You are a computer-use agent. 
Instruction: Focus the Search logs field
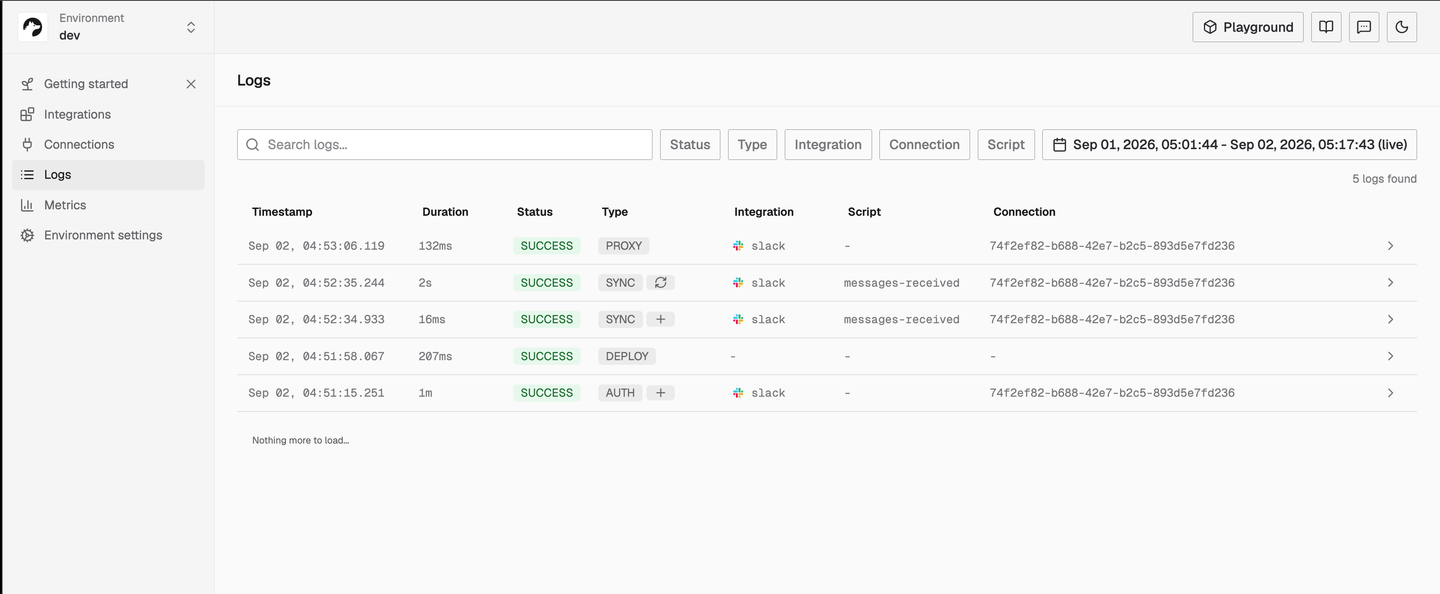click(445, 144)
